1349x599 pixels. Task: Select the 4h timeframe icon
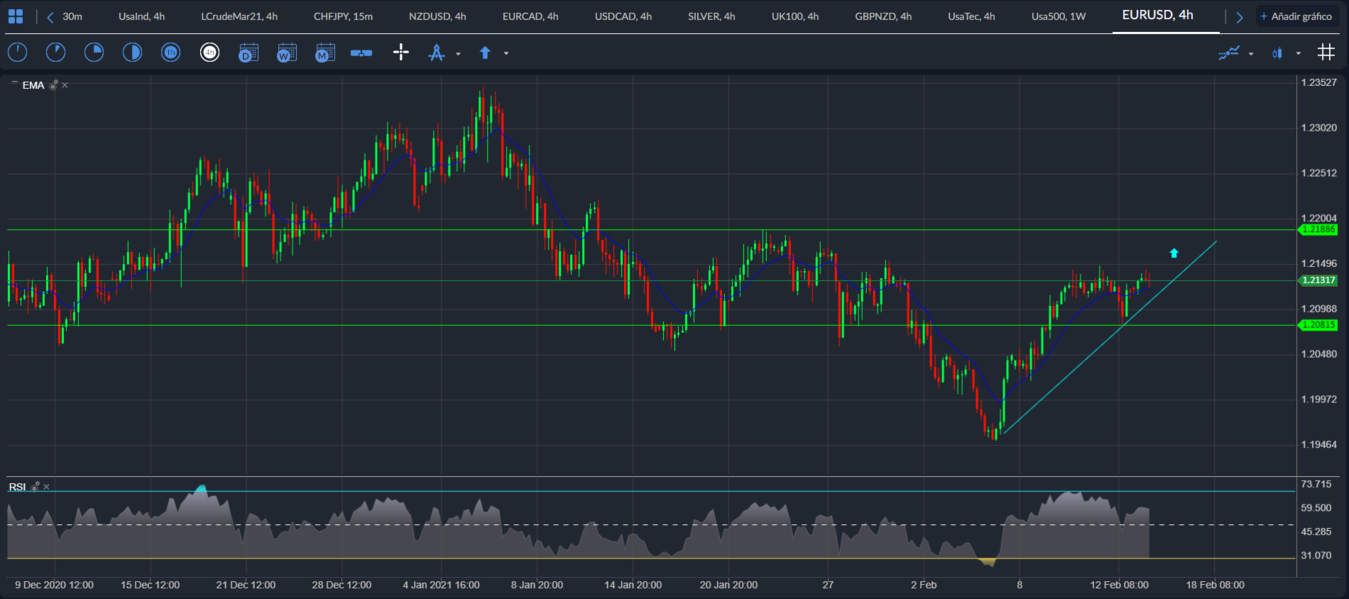[210, 52]
